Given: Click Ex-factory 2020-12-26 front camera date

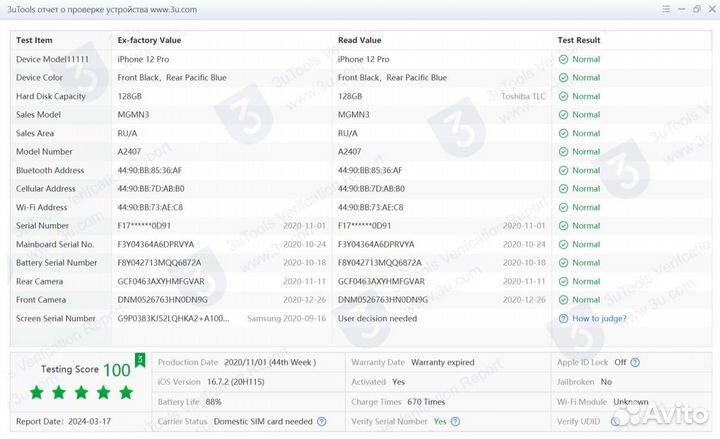Looking at the screenshot, I should click(304, 300).
